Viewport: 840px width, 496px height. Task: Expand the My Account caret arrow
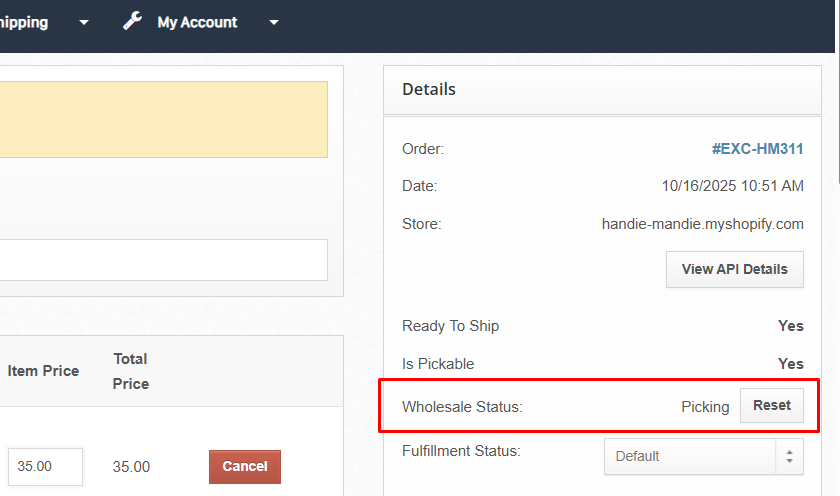pyautogui.click(x=274, y=22)
